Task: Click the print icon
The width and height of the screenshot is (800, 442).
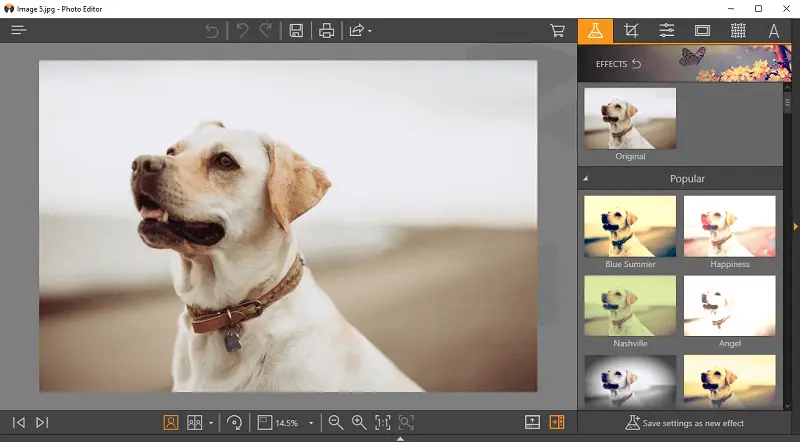Action: click(326, 31)
